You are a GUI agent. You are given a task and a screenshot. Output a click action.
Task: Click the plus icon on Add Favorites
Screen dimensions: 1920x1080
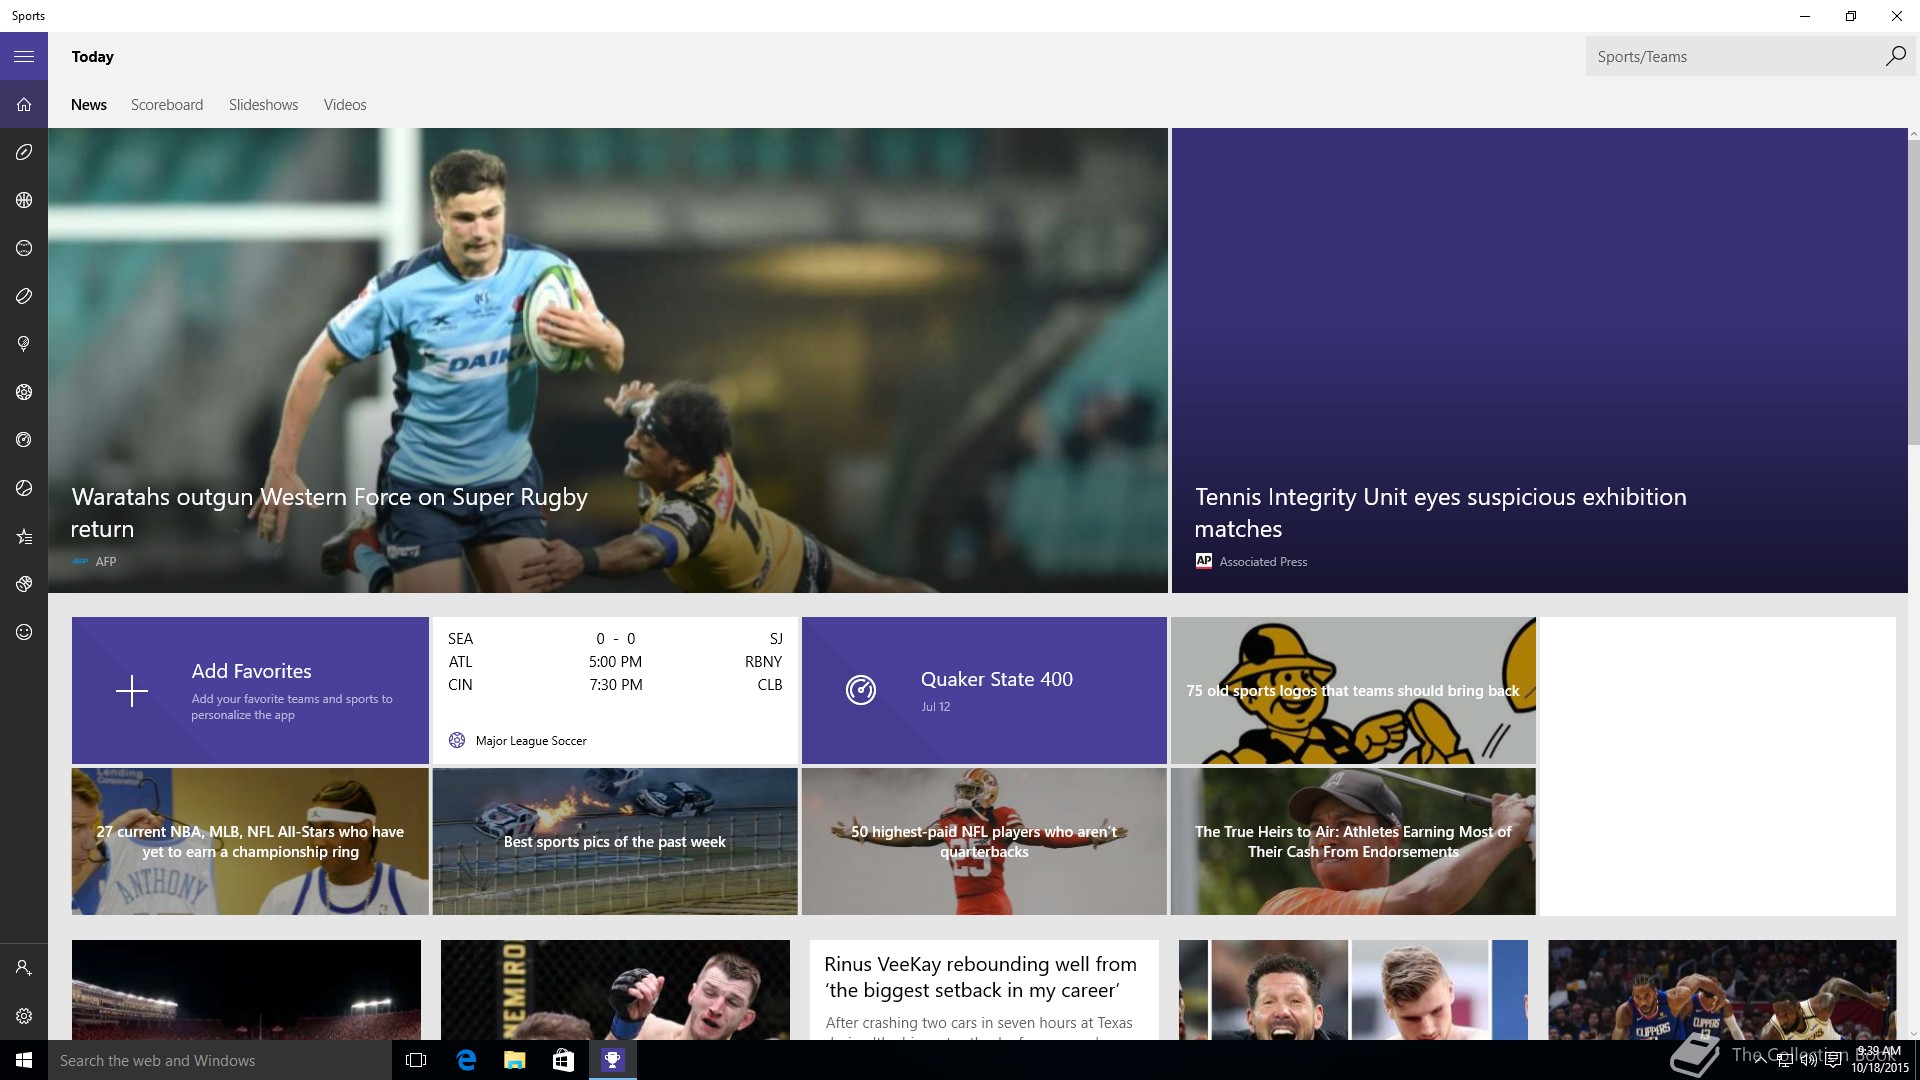(131, 691)
